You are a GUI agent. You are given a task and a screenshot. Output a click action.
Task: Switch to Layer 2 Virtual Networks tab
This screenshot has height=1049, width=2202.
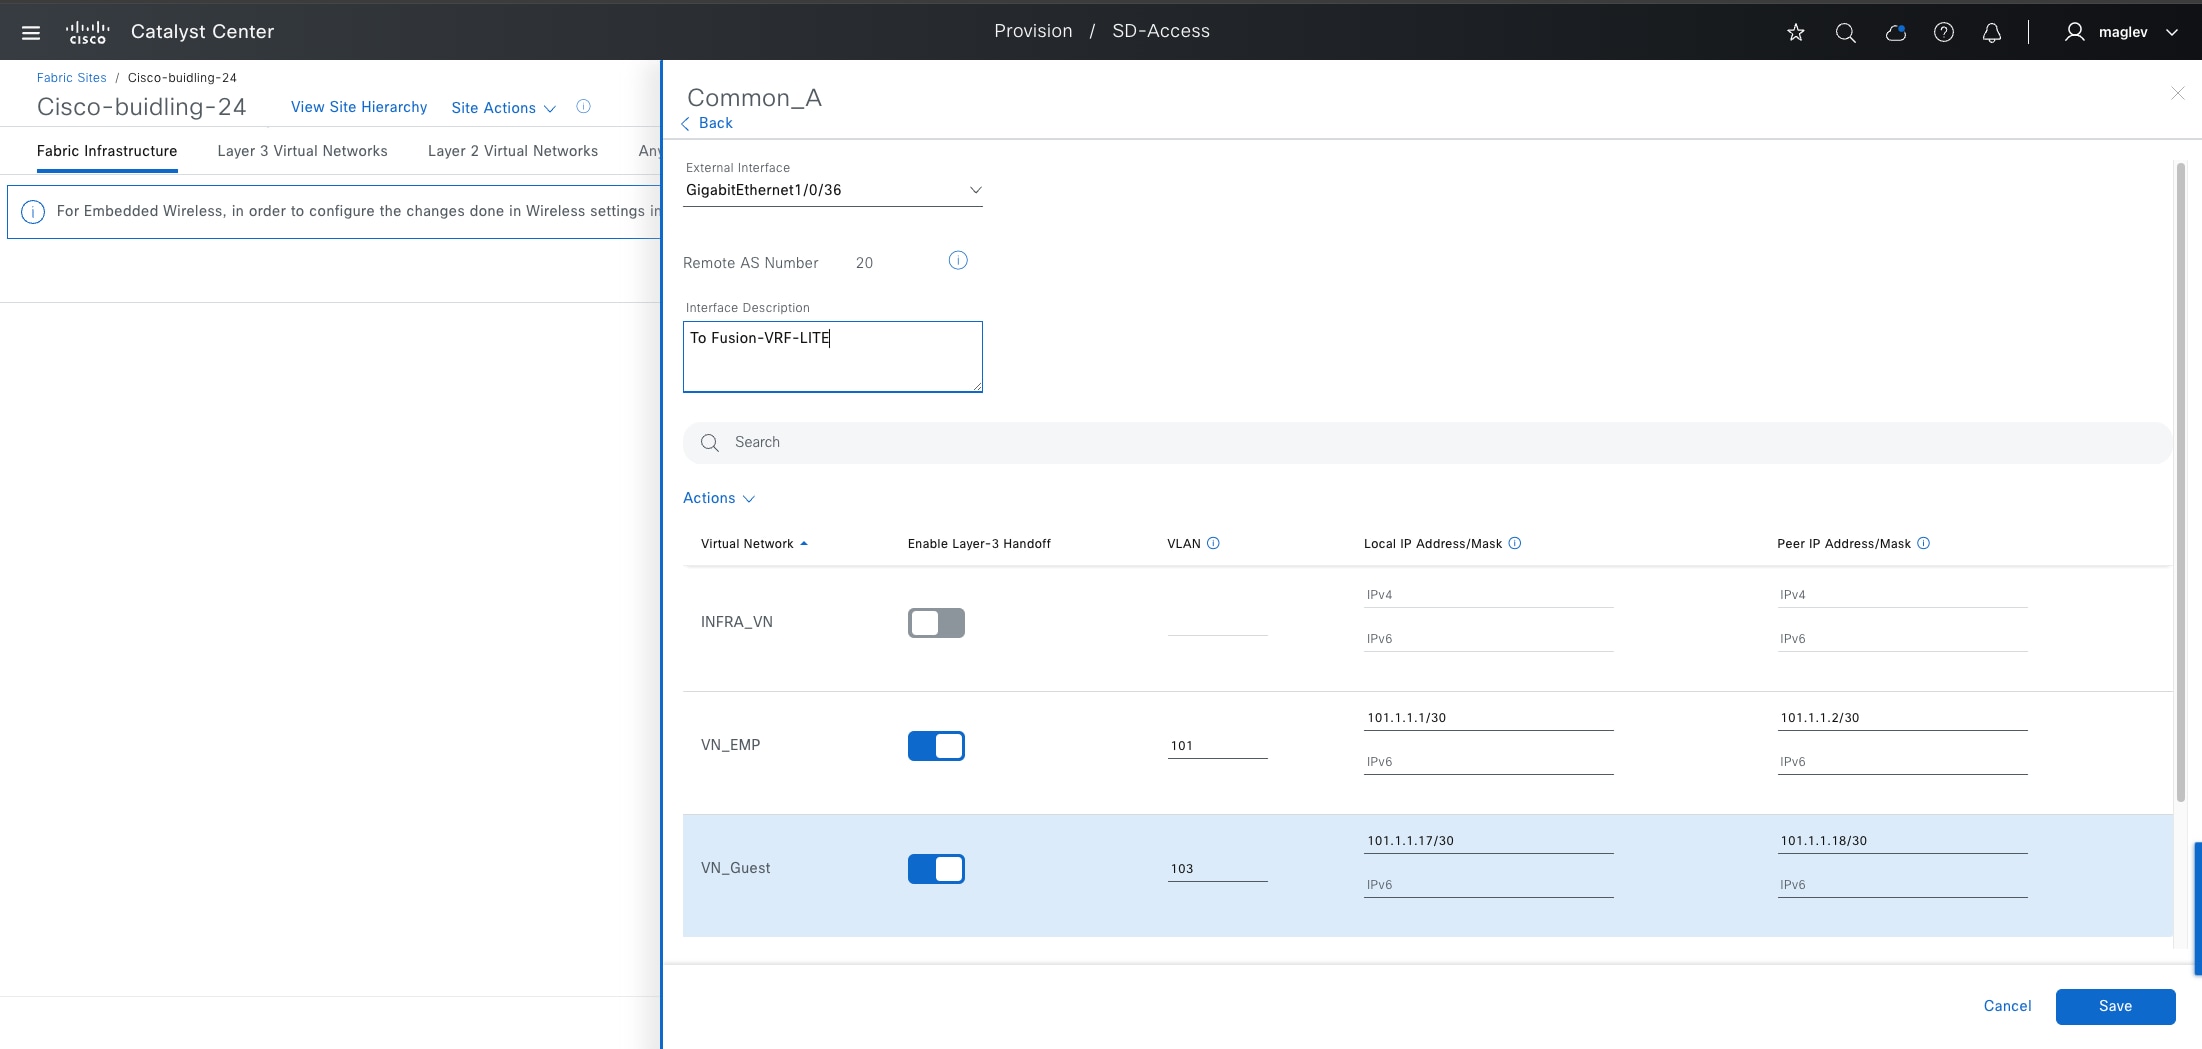[x=512, y=151]
